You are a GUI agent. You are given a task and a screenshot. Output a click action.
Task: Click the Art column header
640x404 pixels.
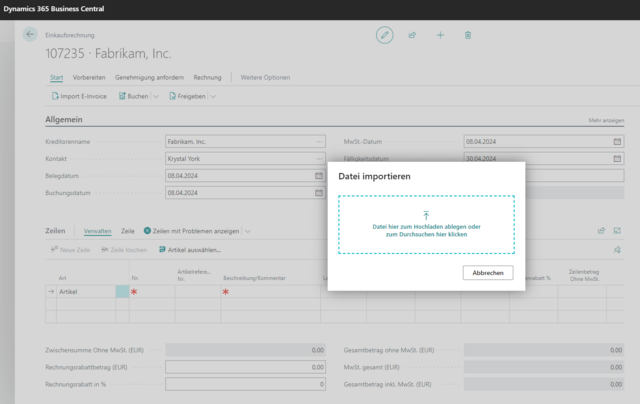tap(62, 278)
